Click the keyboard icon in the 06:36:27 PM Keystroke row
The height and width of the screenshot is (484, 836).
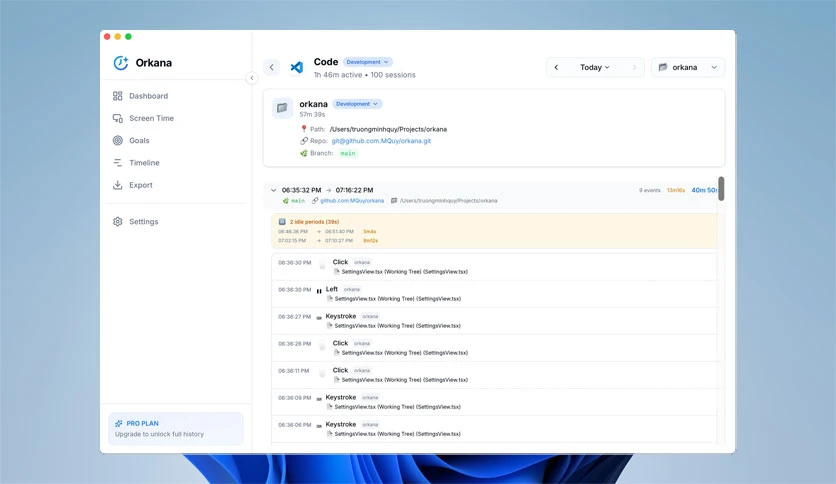coord(319,318)
